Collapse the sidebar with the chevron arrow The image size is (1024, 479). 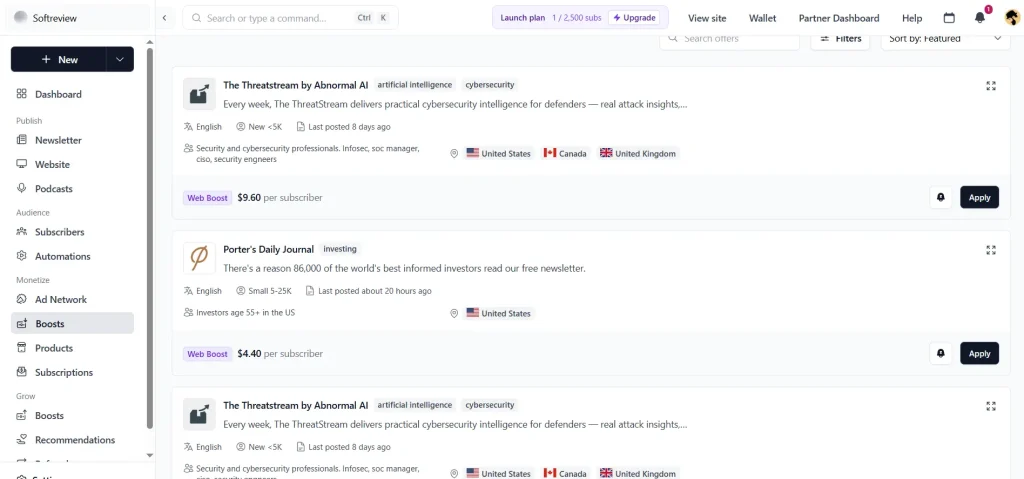(165, 18)
